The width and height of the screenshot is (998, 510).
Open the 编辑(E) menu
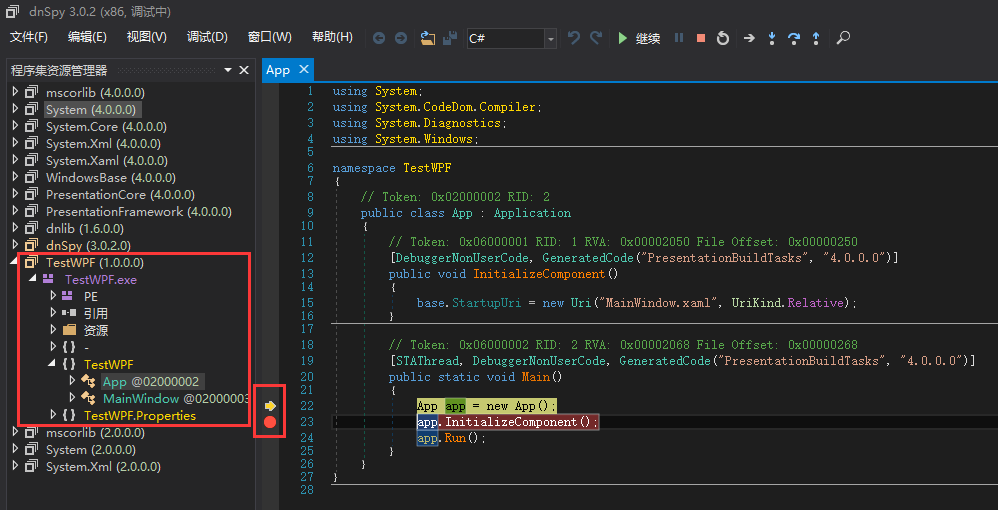tap(87, 37)
